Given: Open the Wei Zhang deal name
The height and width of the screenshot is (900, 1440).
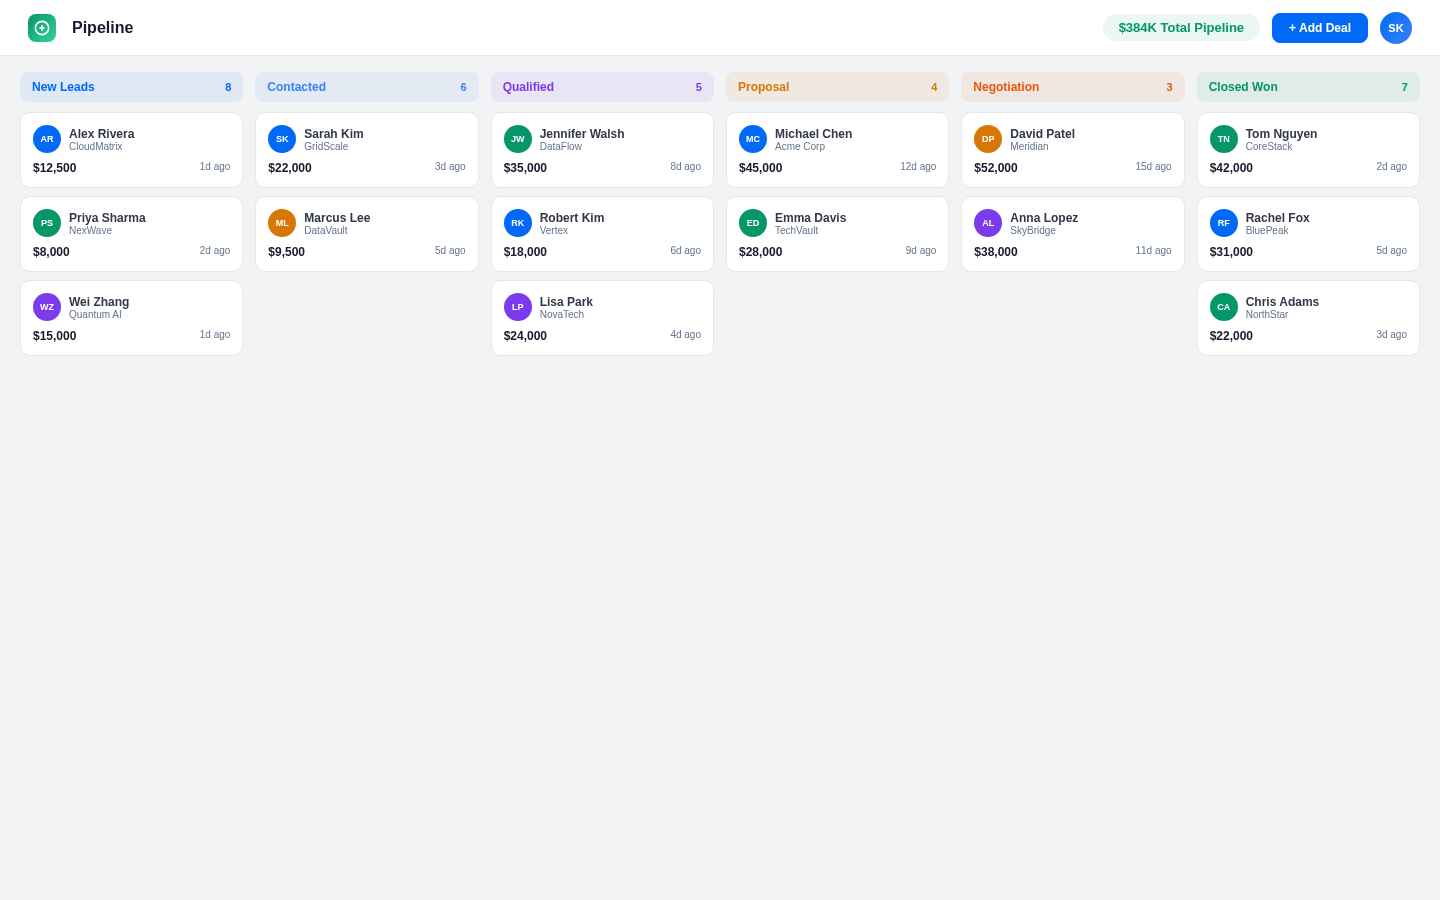Looking at the screenshot, I should click(99, 302).
